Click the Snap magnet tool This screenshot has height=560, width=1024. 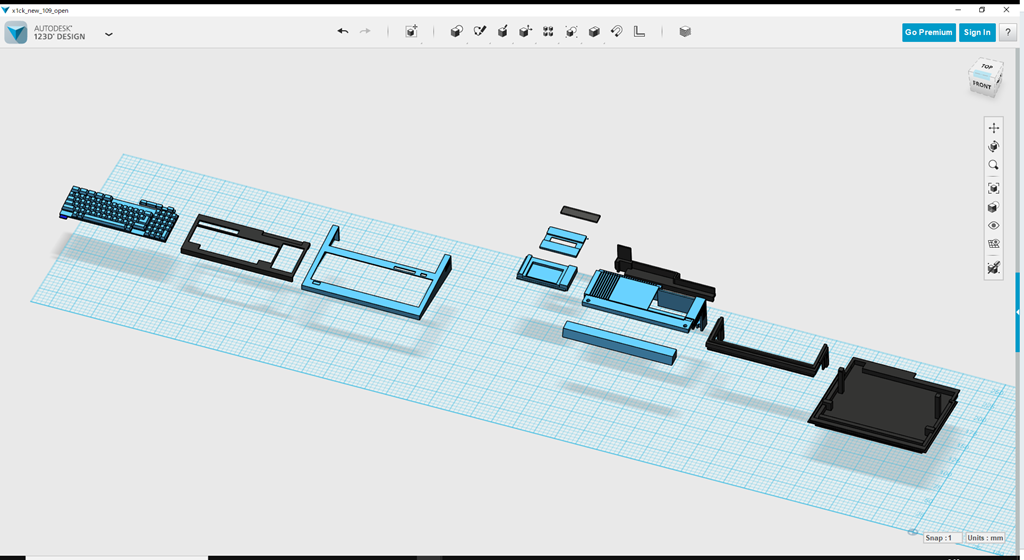pyautogui.click(x=617, y=32)
